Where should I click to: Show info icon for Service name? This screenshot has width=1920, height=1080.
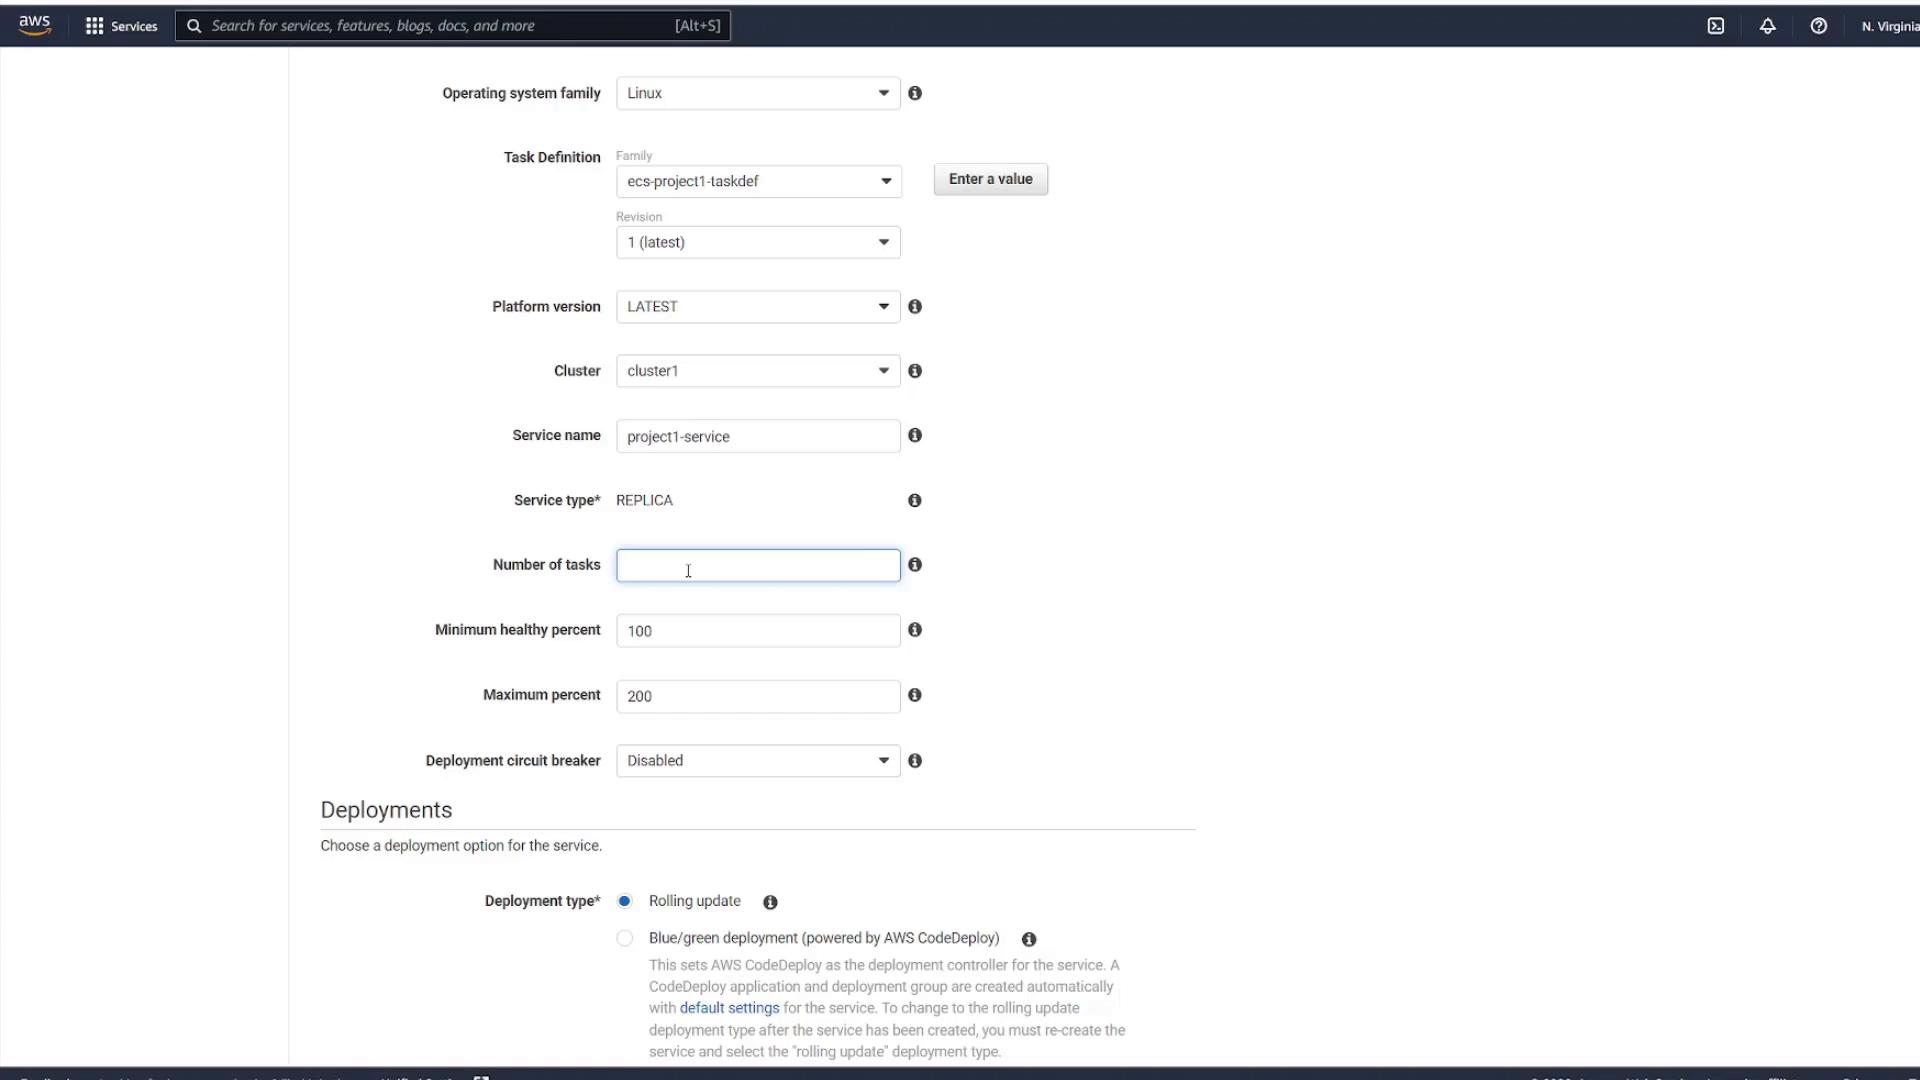point(915,435)
